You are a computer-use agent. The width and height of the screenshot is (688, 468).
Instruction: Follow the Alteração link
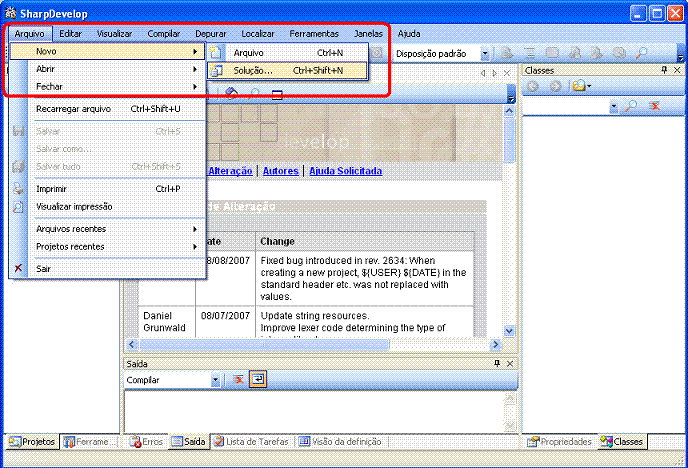tap(230, 171)
